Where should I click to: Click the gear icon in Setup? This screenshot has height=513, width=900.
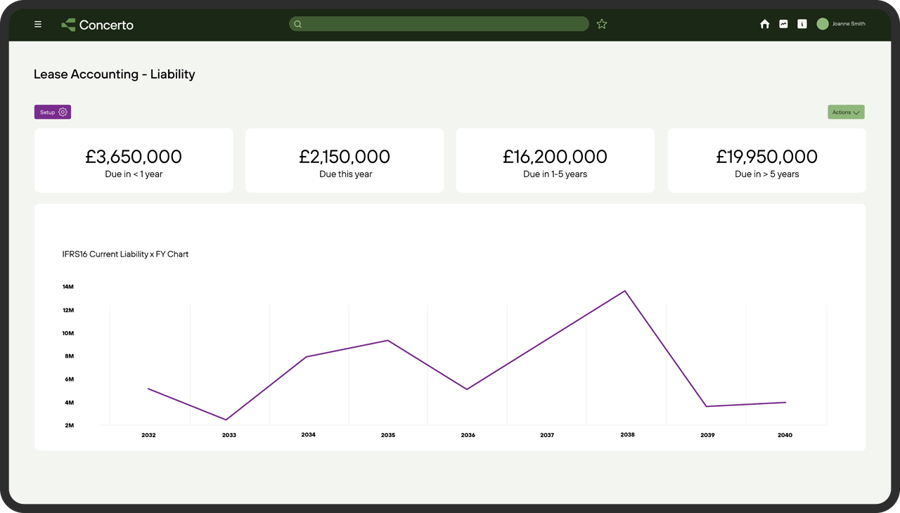[63, 112]
